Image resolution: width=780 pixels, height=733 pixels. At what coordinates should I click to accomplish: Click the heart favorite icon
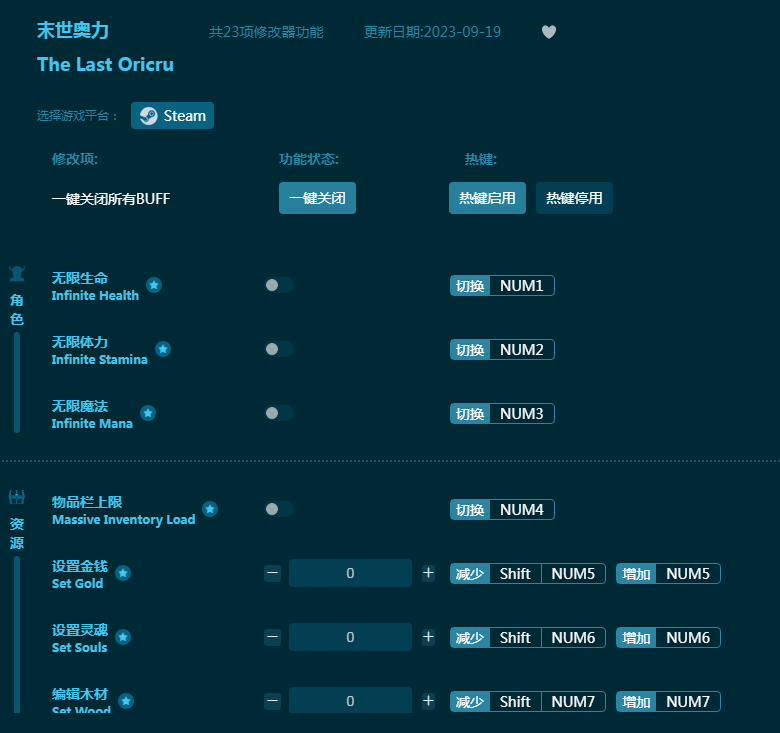[549, 32]
